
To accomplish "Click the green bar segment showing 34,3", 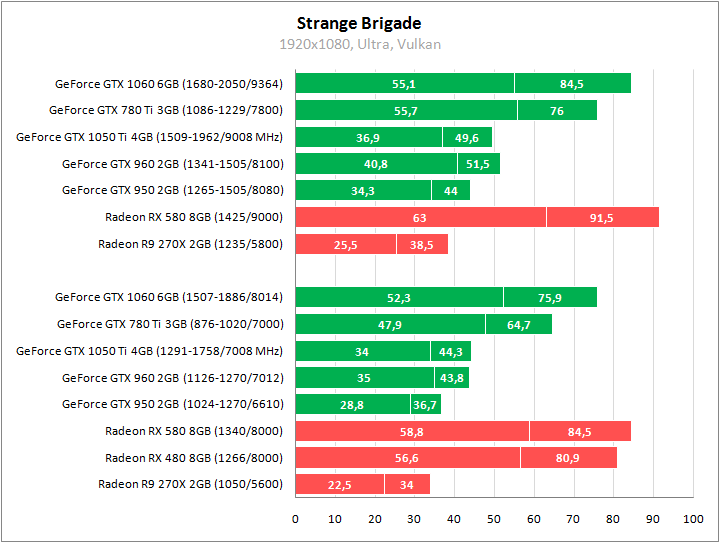I will click(x=363, y=190).
